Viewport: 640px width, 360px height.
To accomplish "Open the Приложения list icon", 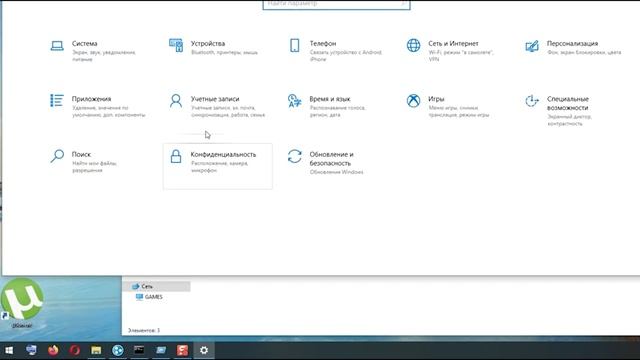I will 57,100.
